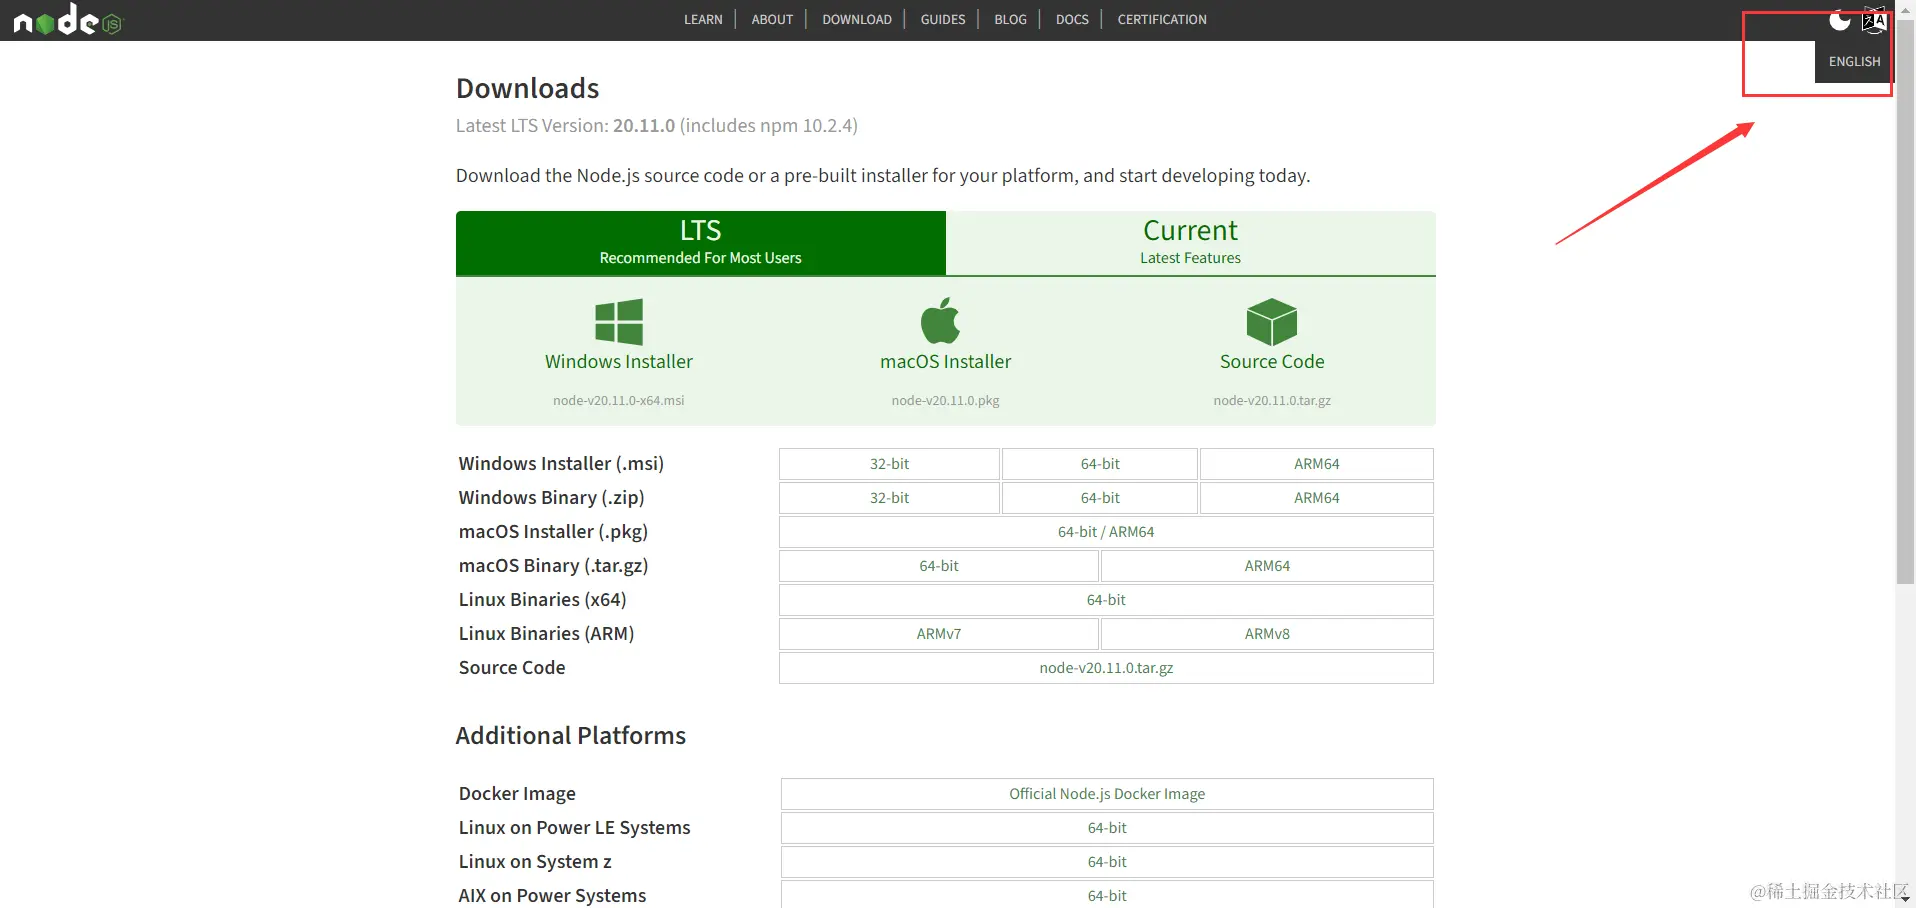1916x908 pixels.
Task: Download node-v20.11.0-x64.msi file link
Action: pos(619,401)
